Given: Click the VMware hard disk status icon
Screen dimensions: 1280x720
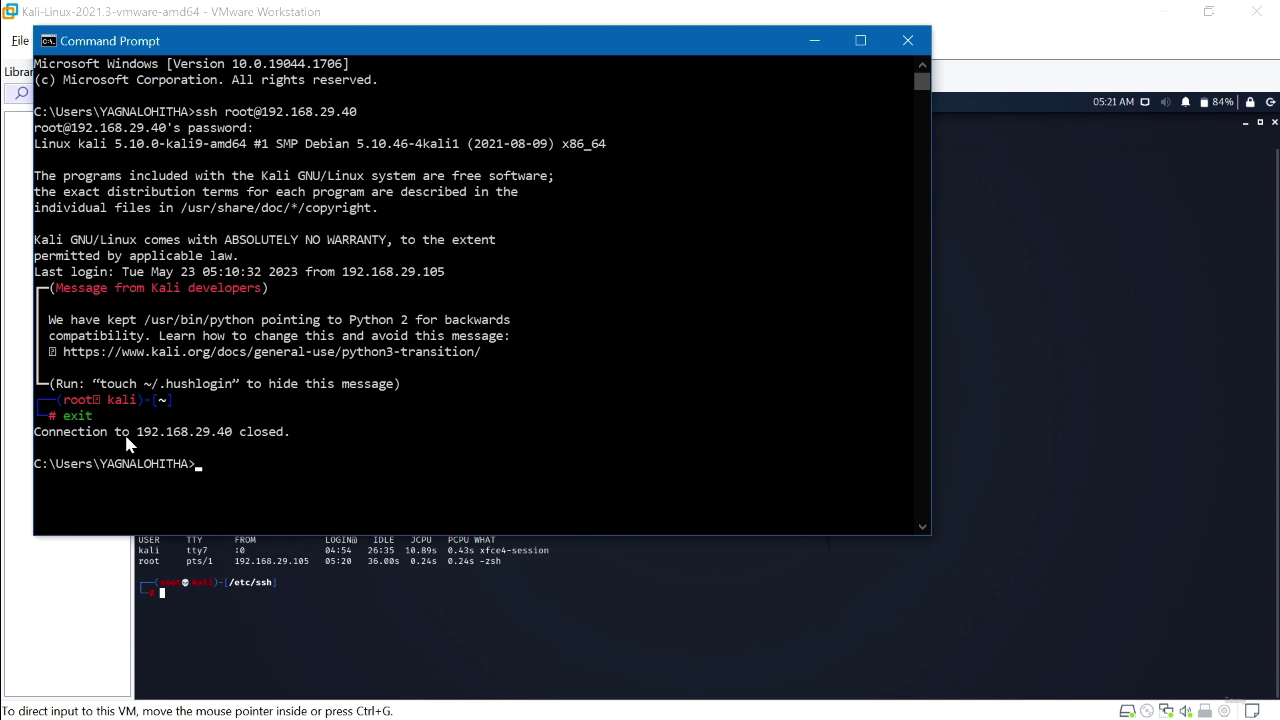Looking at the screenshot, I should pyautogui.click(x=1127, y=711).
